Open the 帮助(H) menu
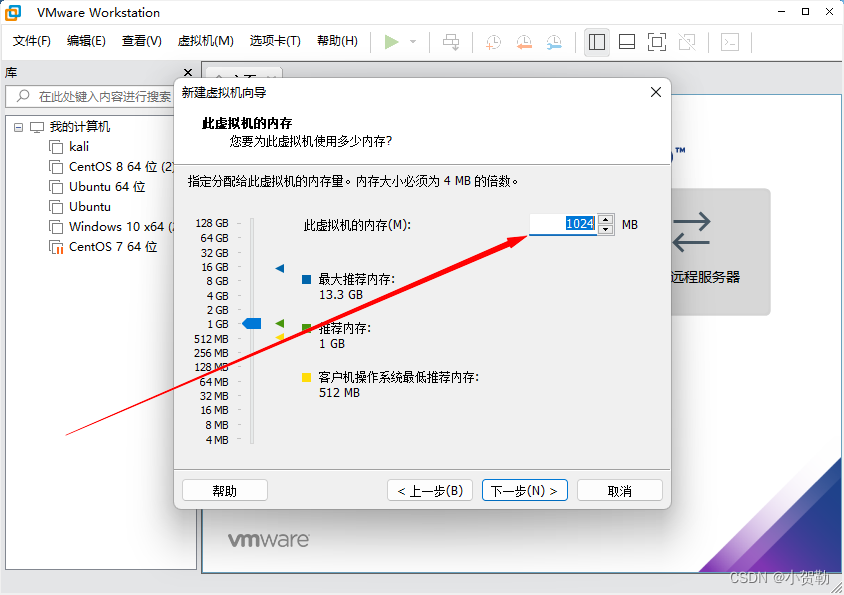 [337, 41]
